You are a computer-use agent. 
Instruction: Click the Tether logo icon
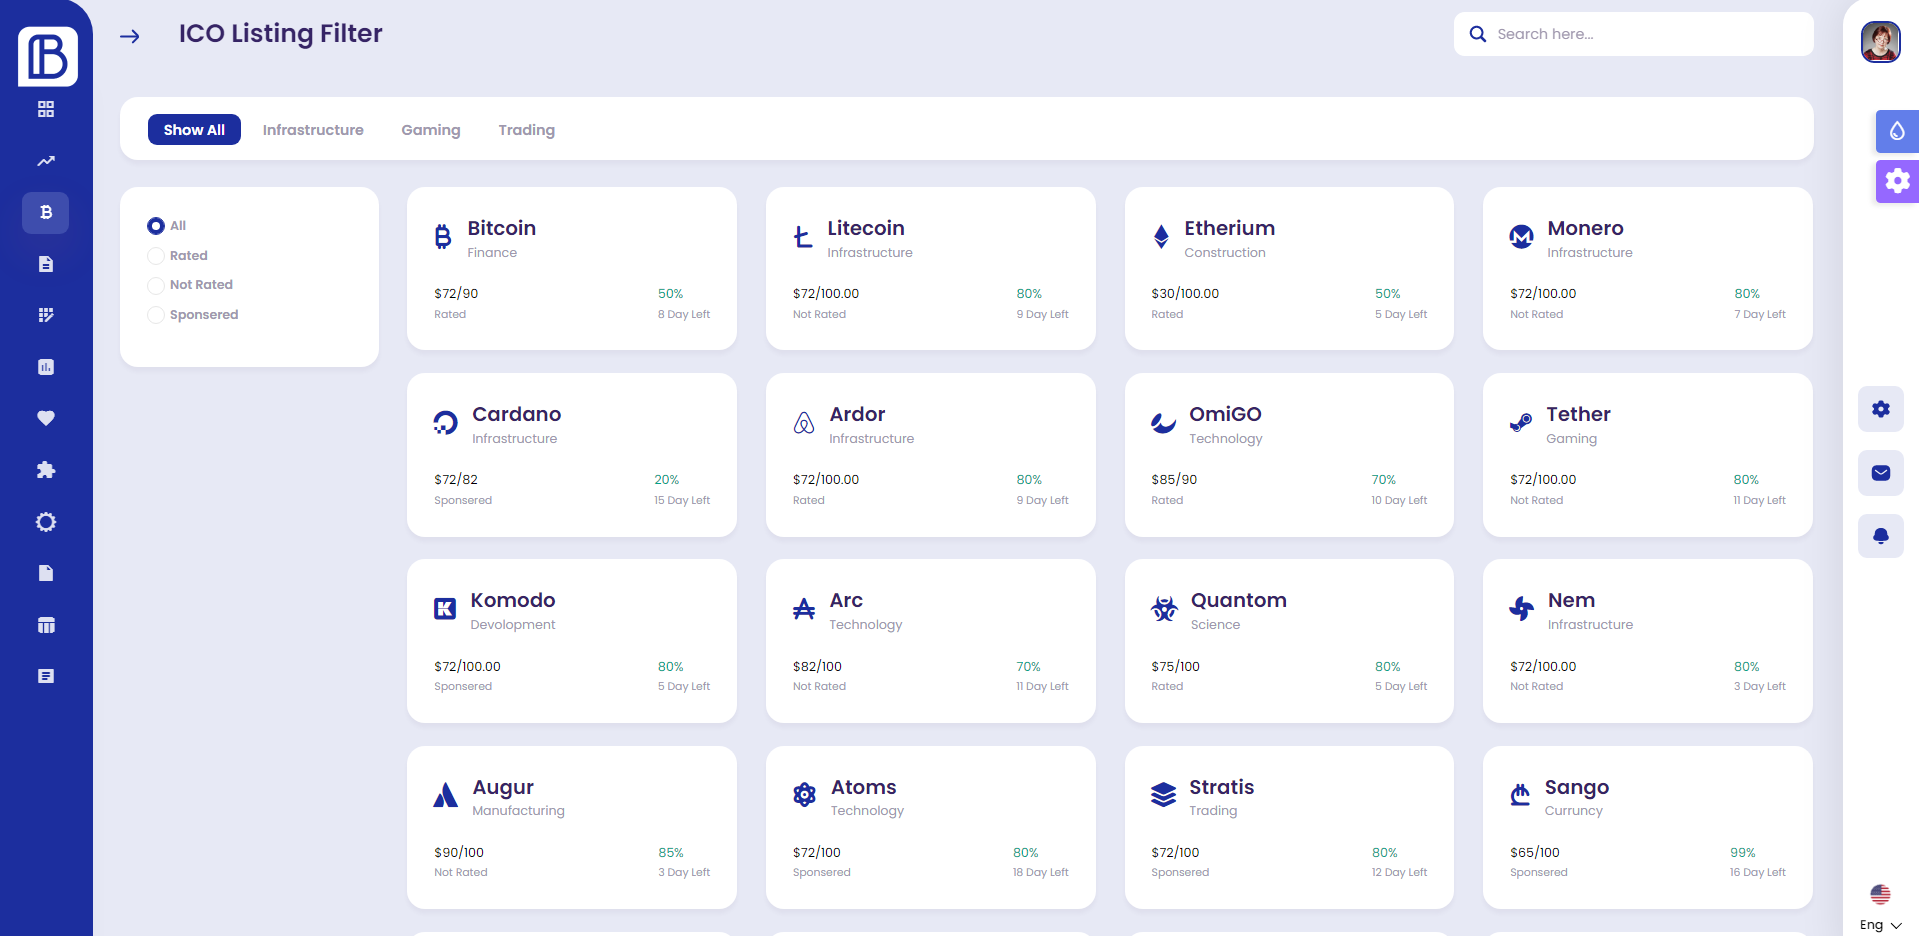tap(1521, 423)
